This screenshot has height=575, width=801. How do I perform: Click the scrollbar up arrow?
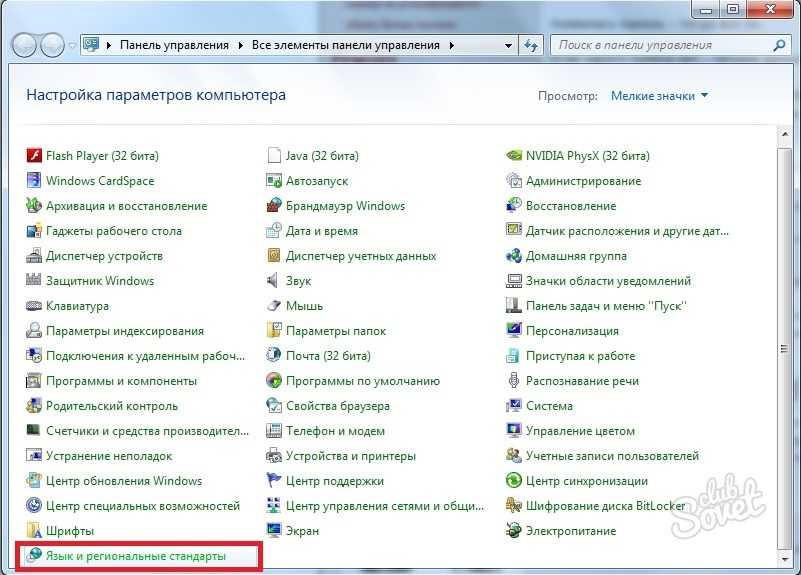[x=785, y=134]
